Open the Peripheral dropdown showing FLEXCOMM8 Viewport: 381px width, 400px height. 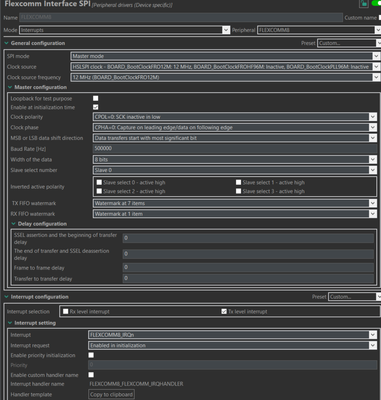(319, 30)
